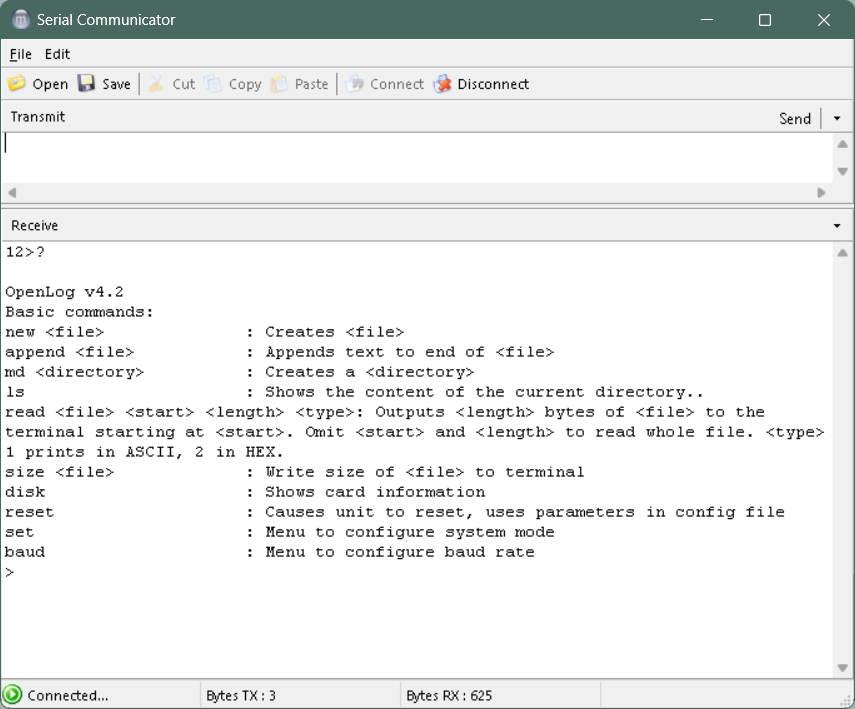The width and height of the screenshot is (855, 709).
Task: Click left arrow of Transmit horizontal scrollbar
Action: (x=12, y=192)
